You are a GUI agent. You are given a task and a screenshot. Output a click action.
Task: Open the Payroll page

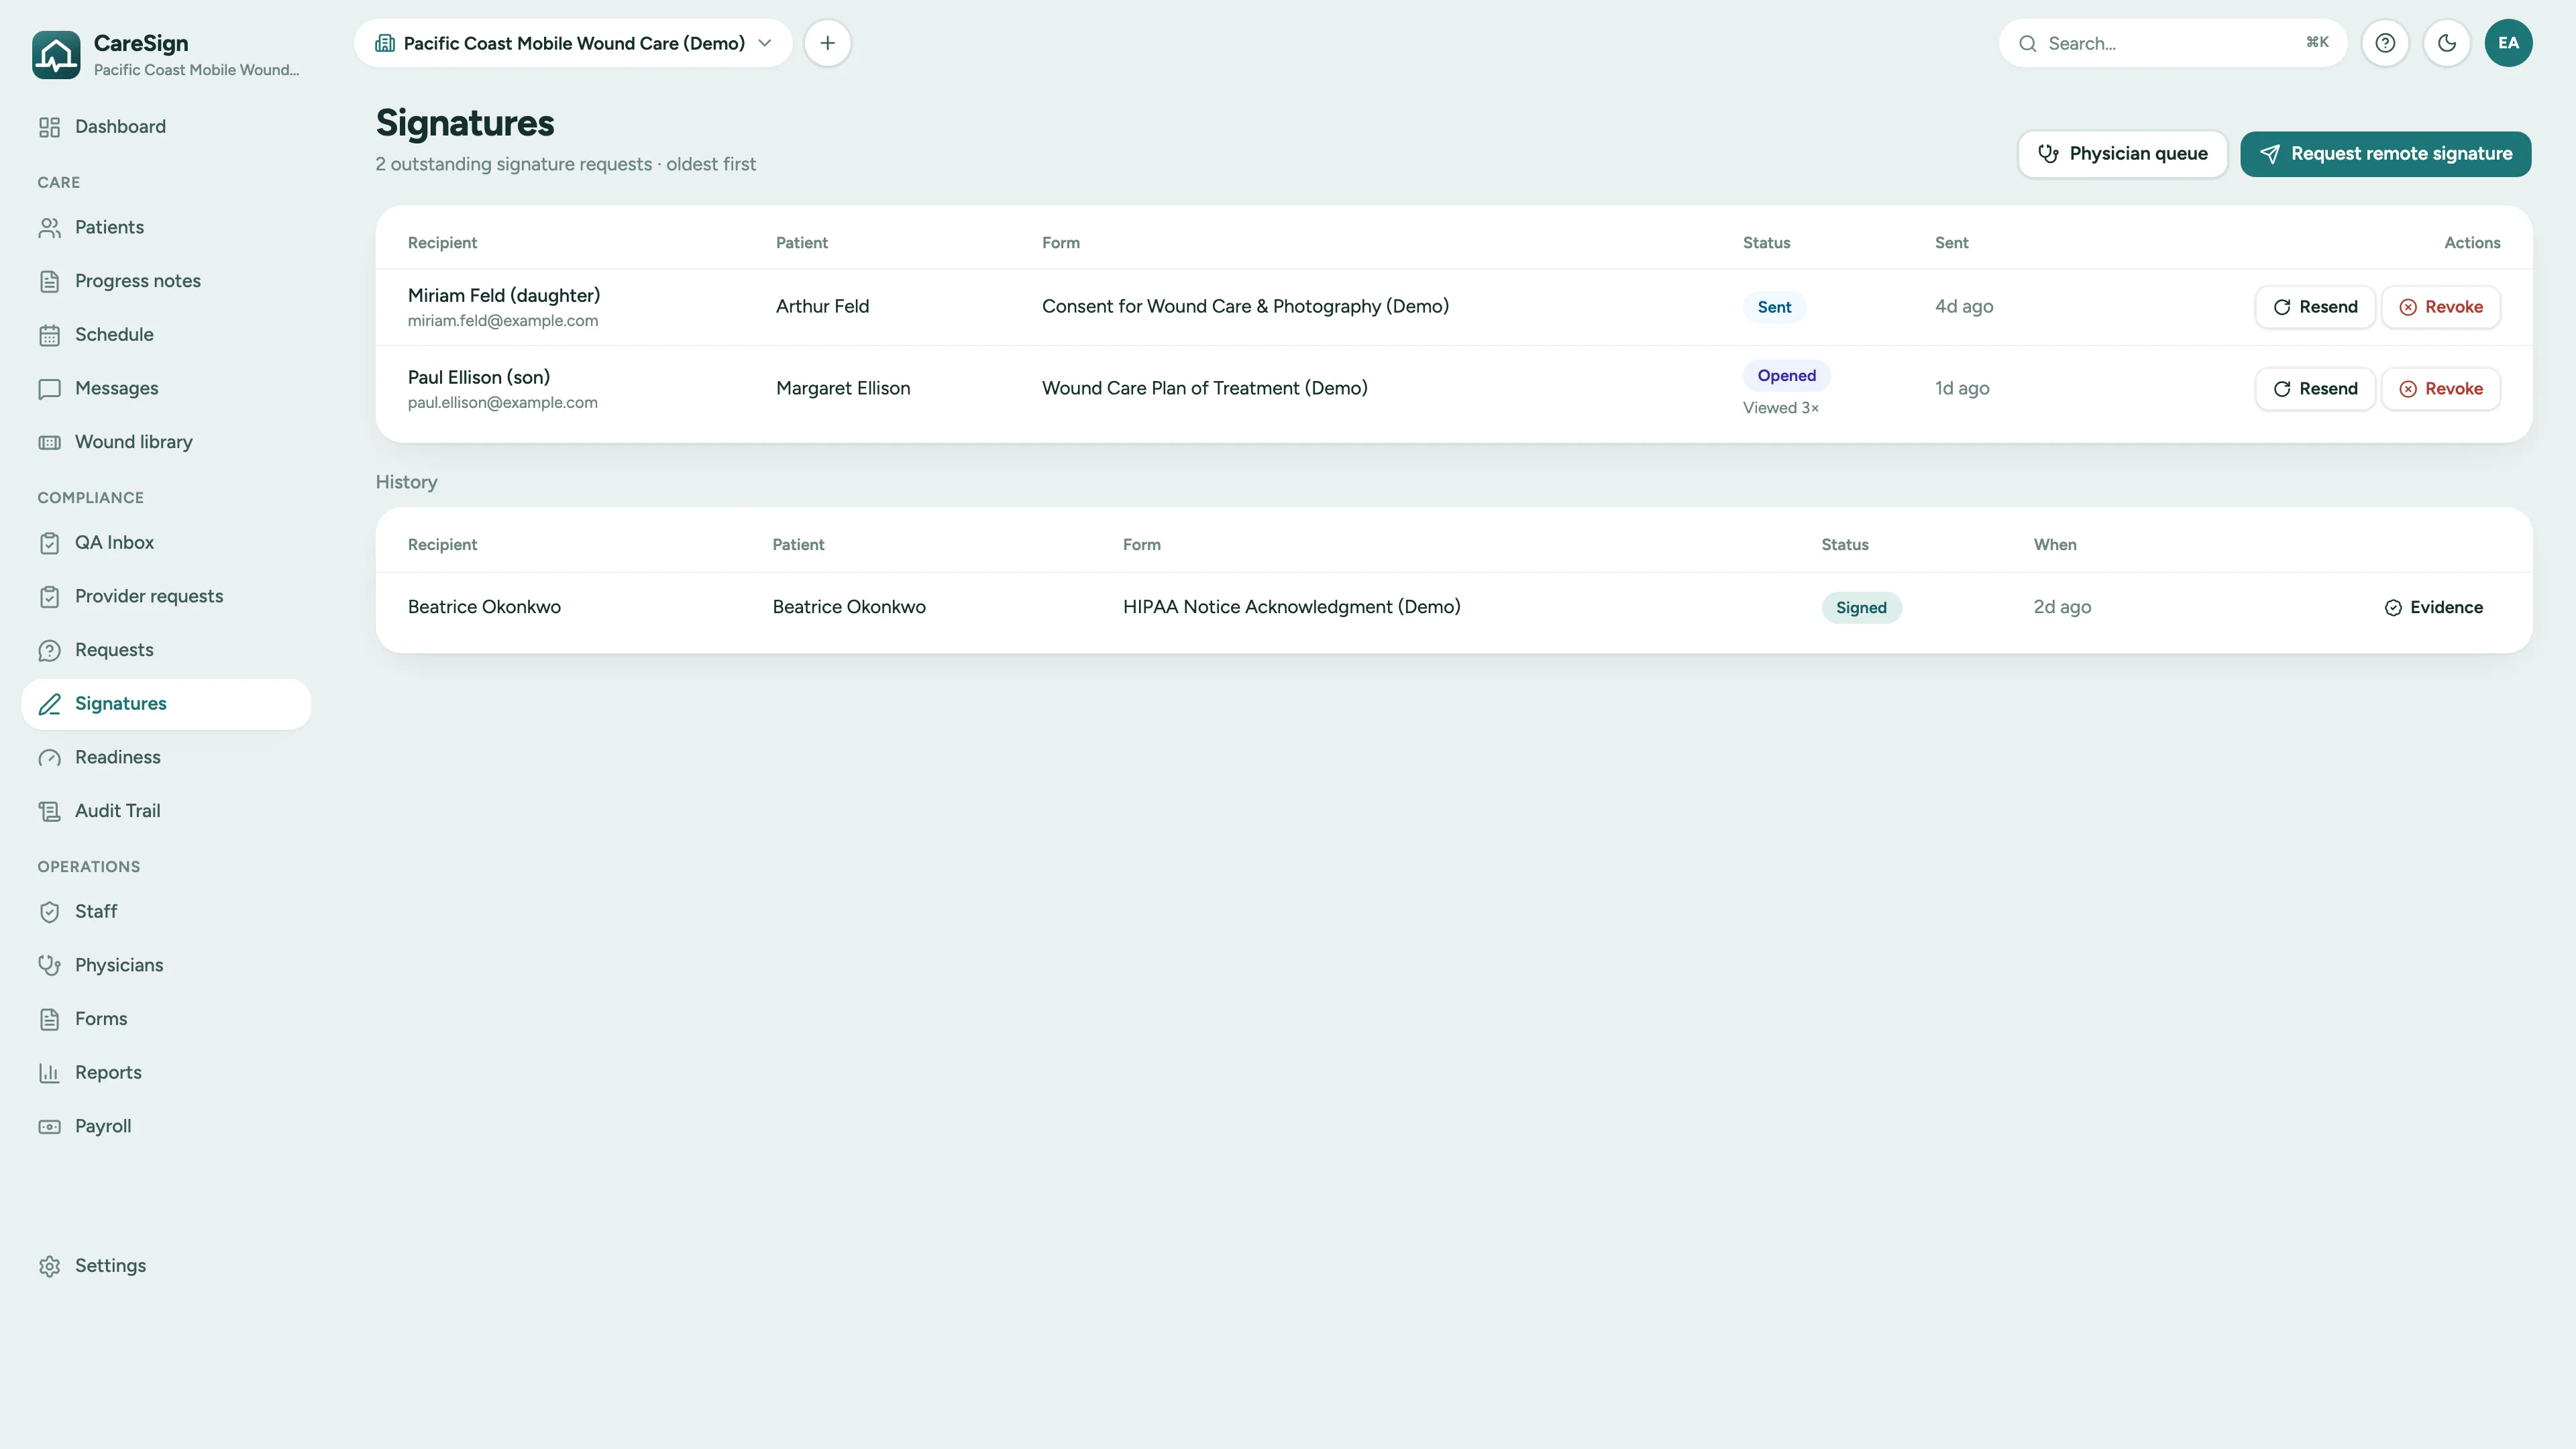coord(166,1127)
